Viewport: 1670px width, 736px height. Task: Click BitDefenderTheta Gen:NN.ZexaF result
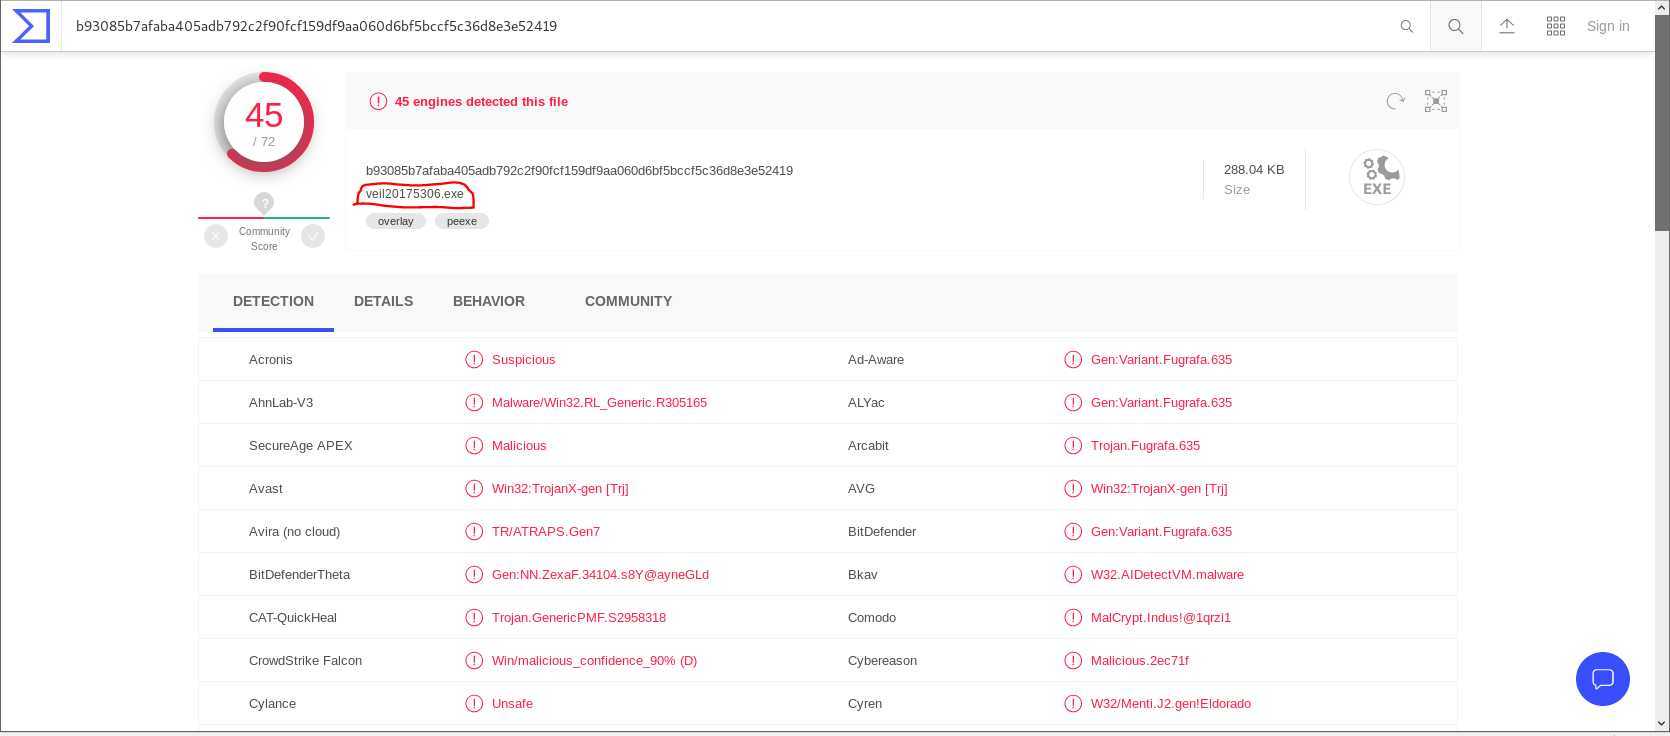click(x=600, y=575)
